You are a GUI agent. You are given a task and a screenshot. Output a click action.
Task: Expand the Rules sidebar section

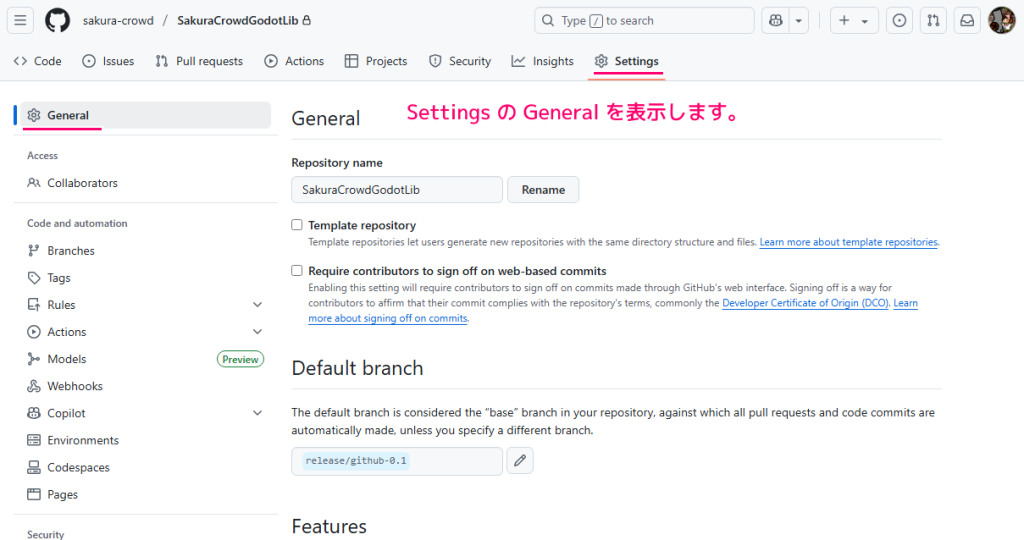pyautogui.click(x=257, y=305)
